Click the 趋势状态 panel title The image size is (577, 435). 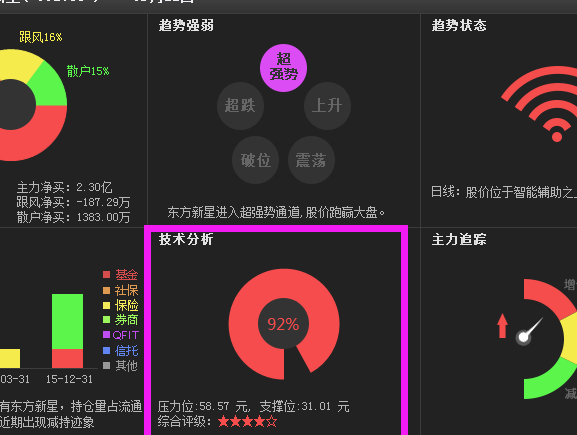(x=459, y=25)
